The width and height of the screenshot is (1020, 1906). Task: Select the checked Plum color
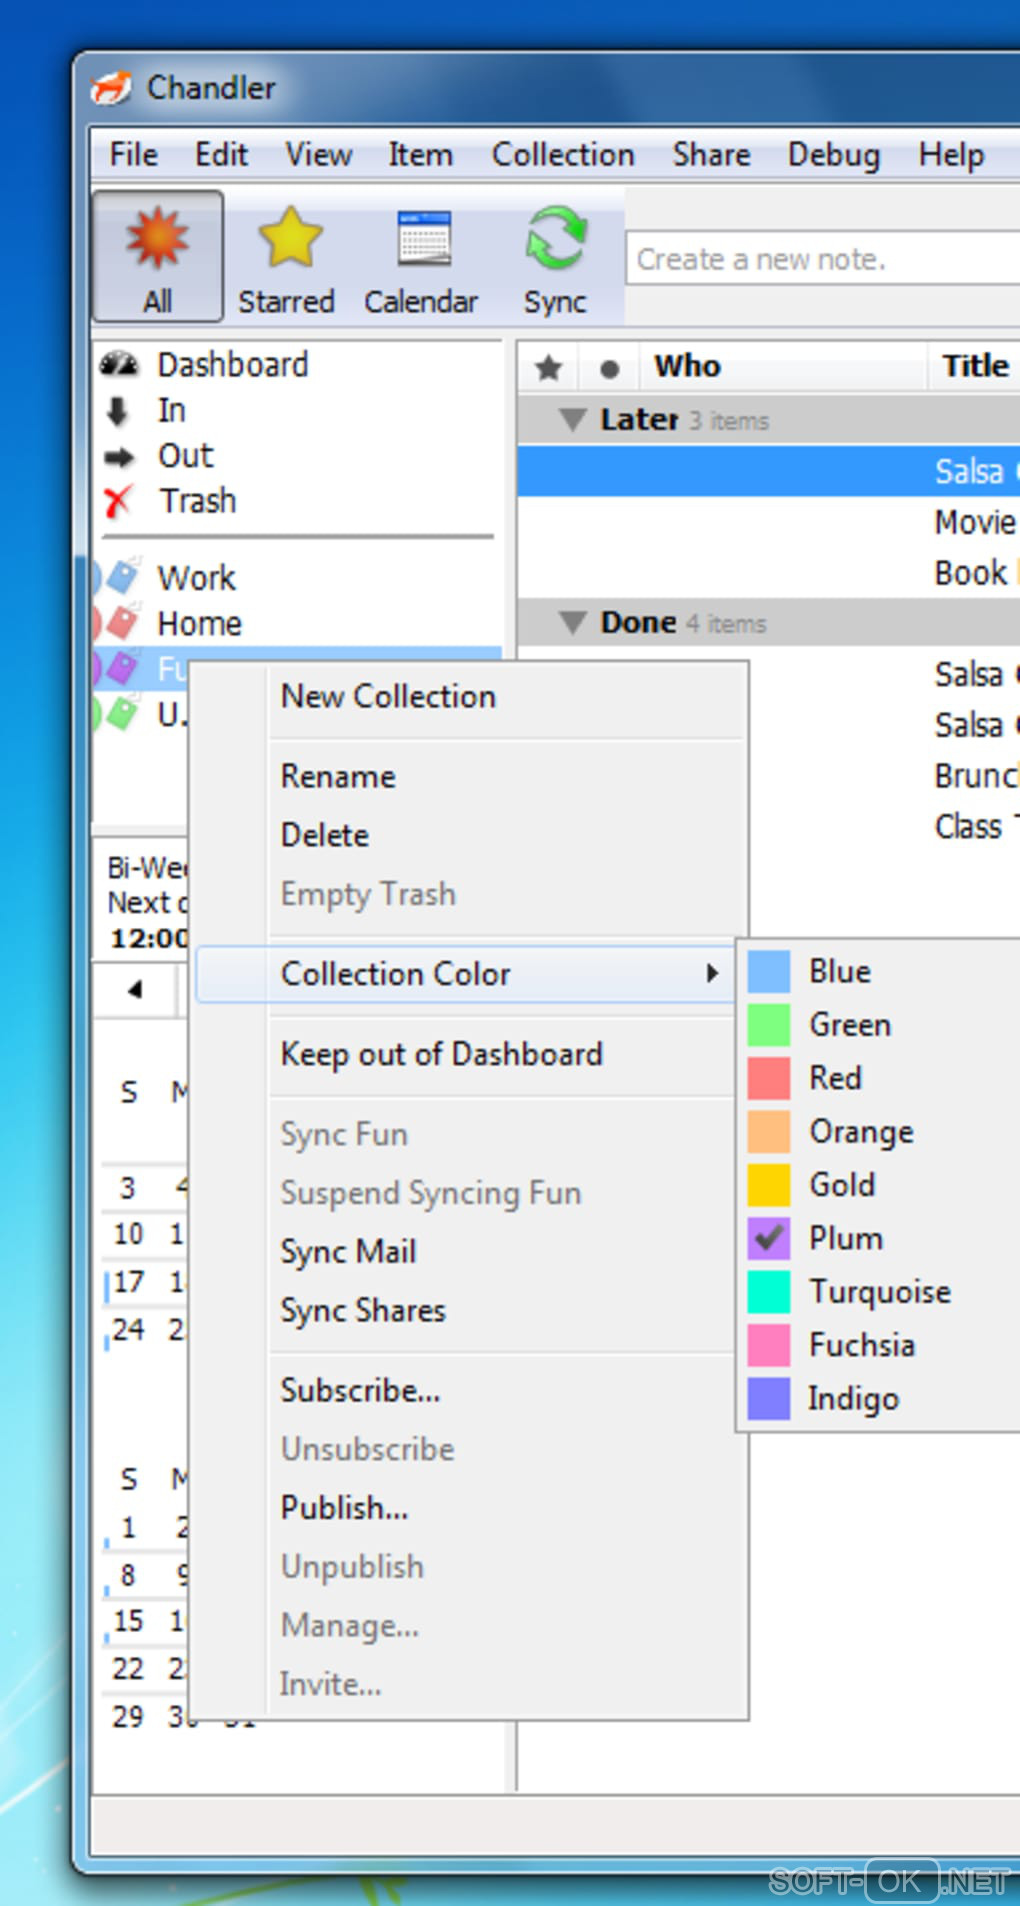[881, 1239]
